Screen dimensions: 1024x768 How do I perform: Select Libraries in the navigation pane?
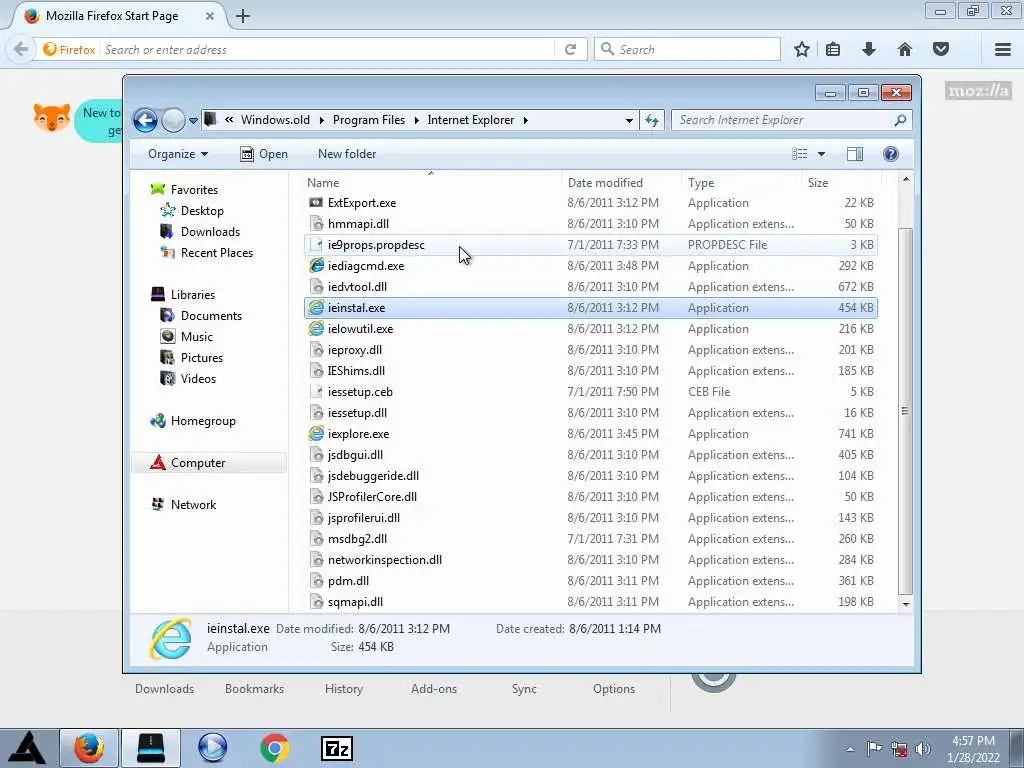193,295
